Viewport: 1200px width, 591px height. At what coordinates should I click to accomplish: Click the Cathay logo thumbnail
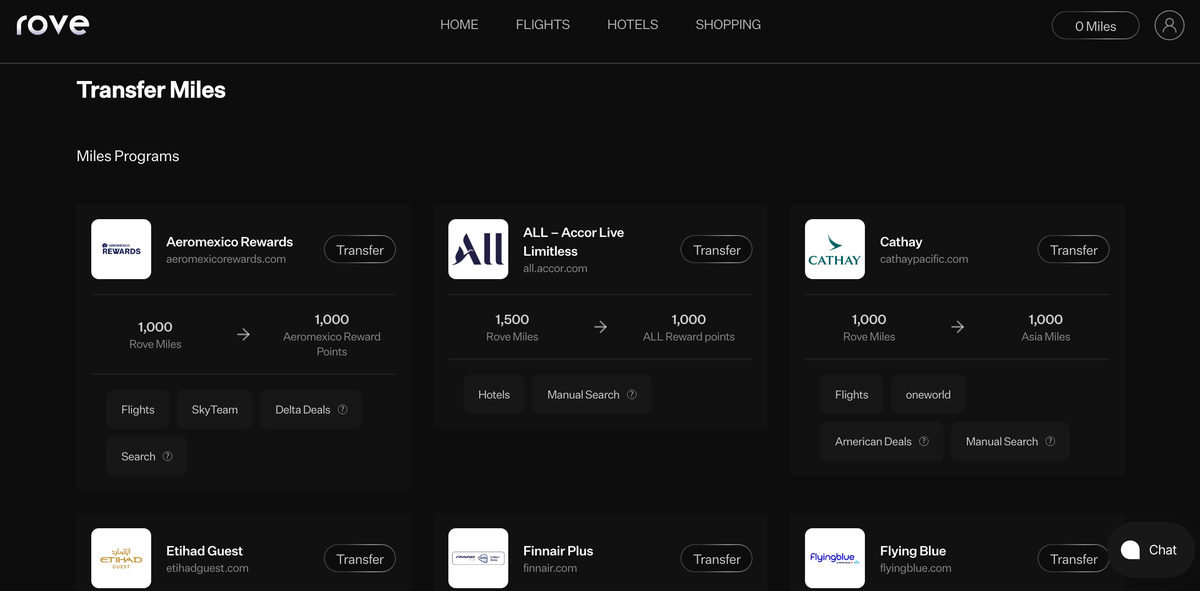click(835, 249)
